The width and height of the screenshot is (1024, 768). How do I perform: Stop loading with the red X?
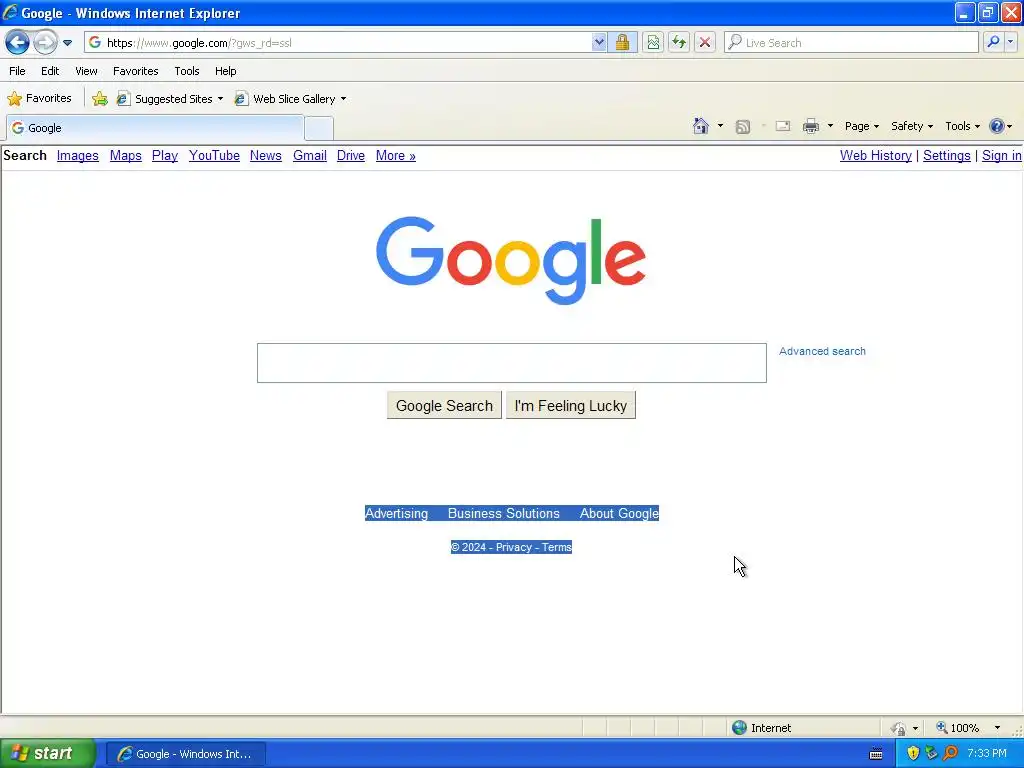coord(705,42)
